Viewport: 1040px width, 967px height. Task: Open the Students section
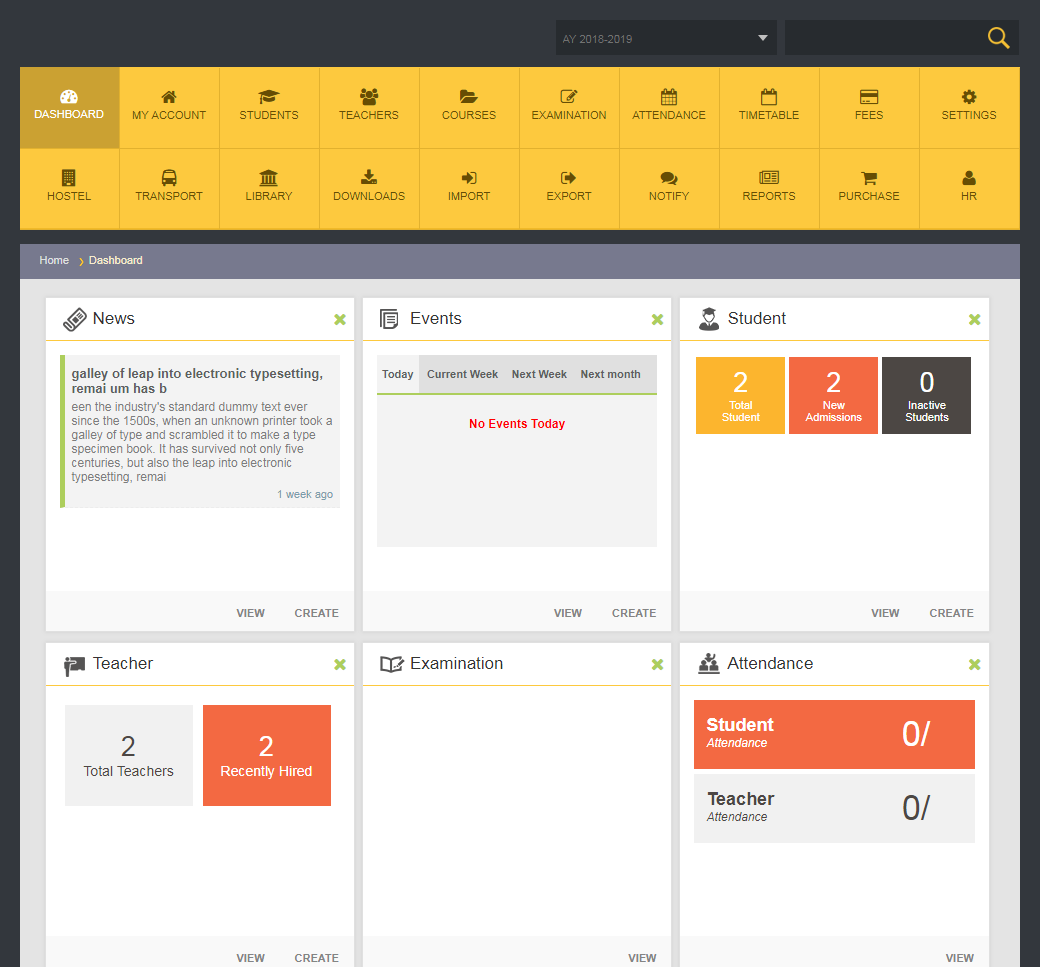tap(268, 107)
